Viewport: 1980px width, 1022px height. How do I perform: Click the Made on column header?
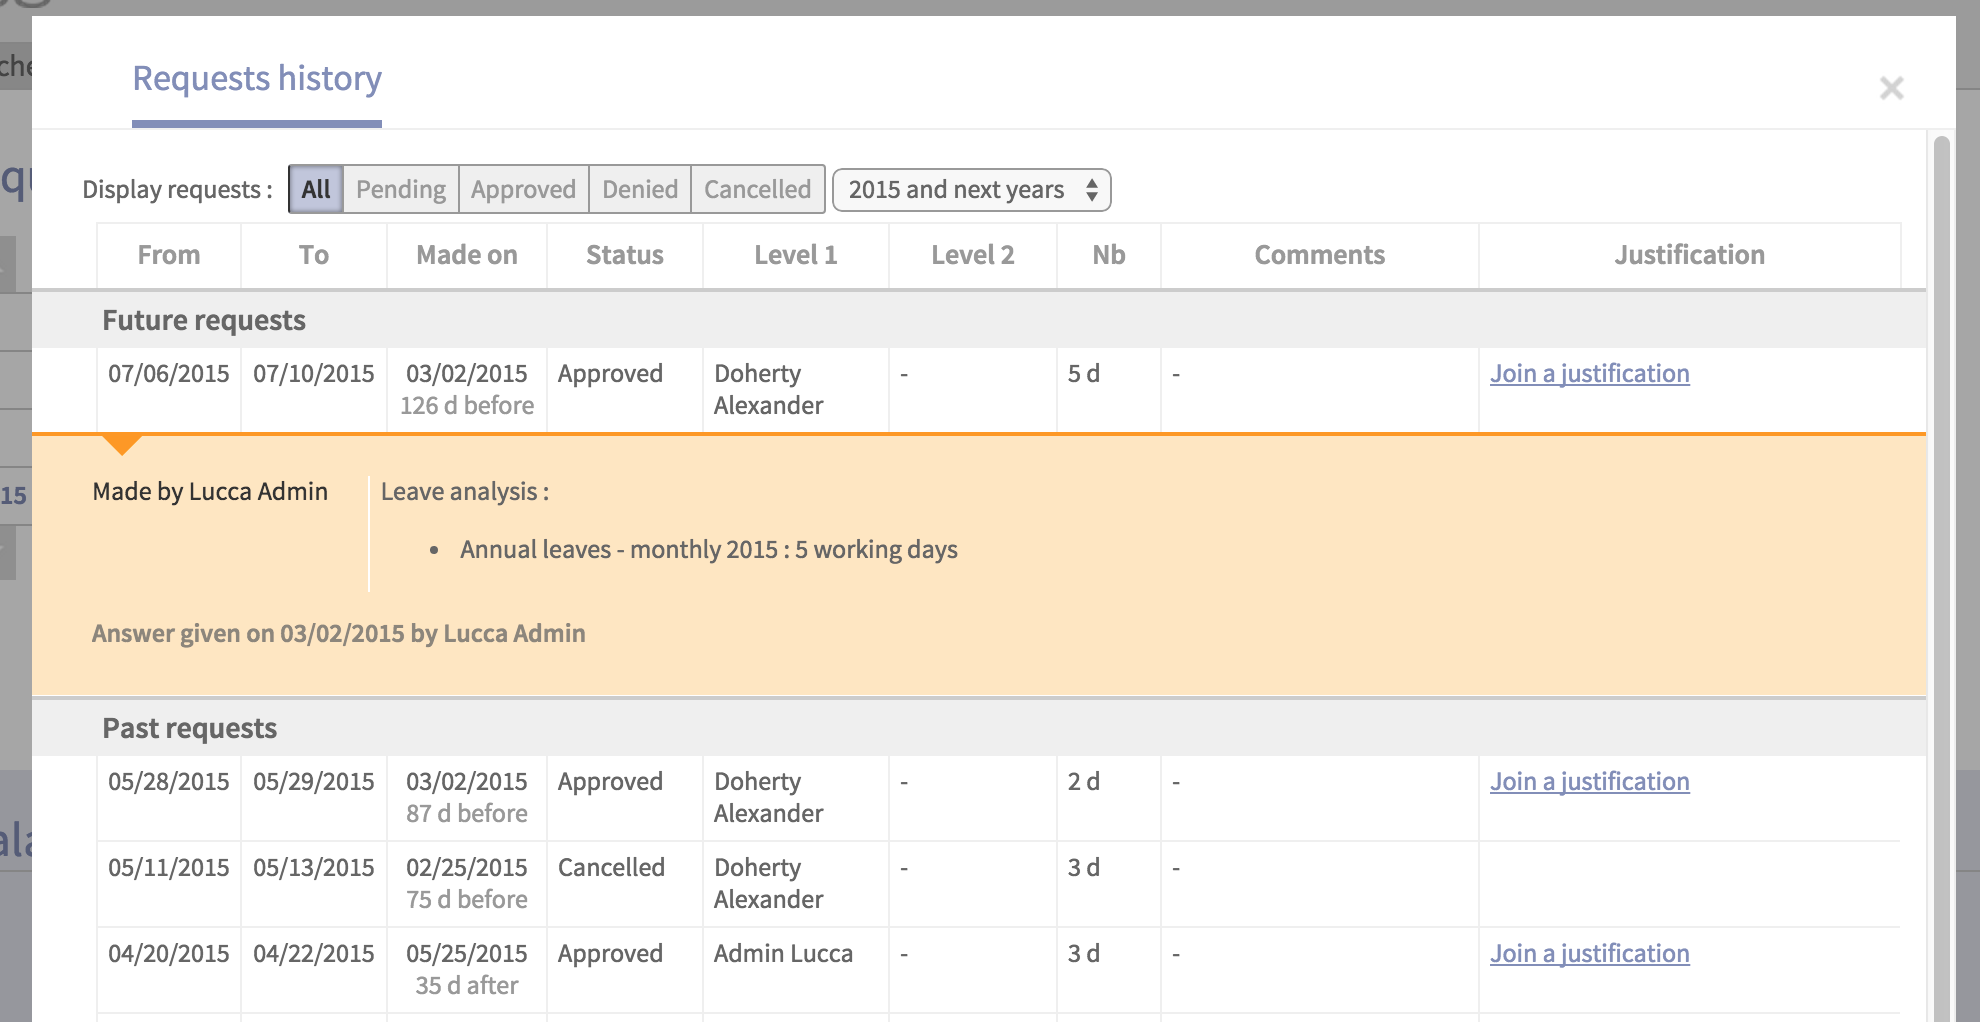467,255
